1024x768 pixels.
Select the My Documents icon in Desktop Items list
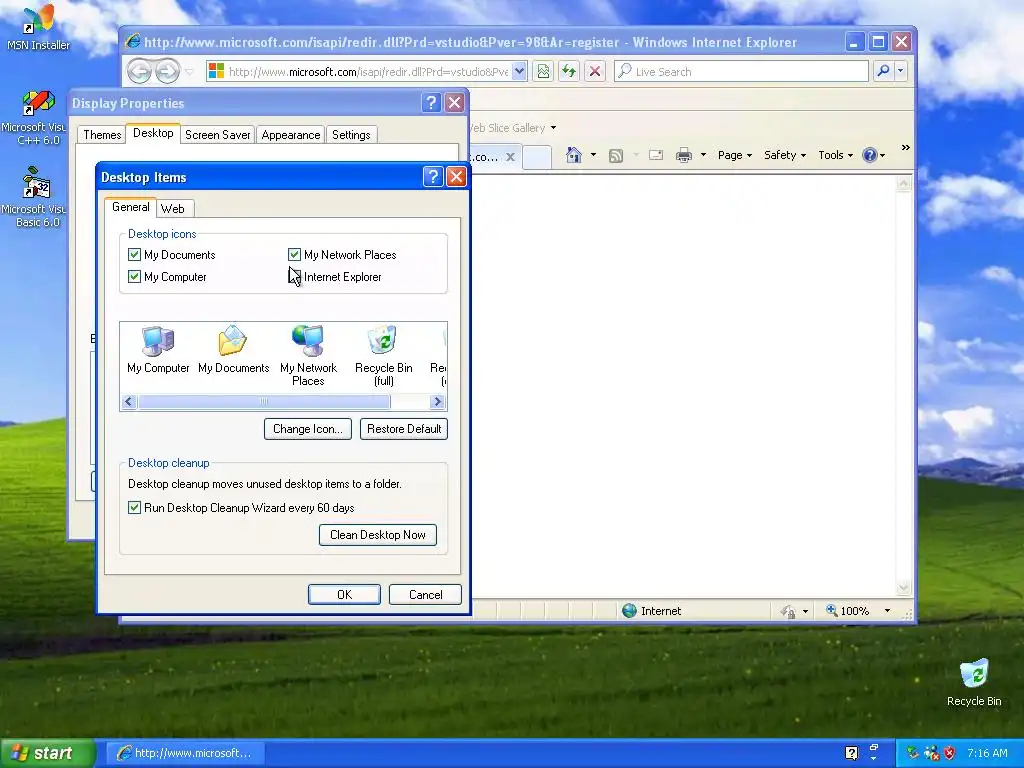point(233,350)
